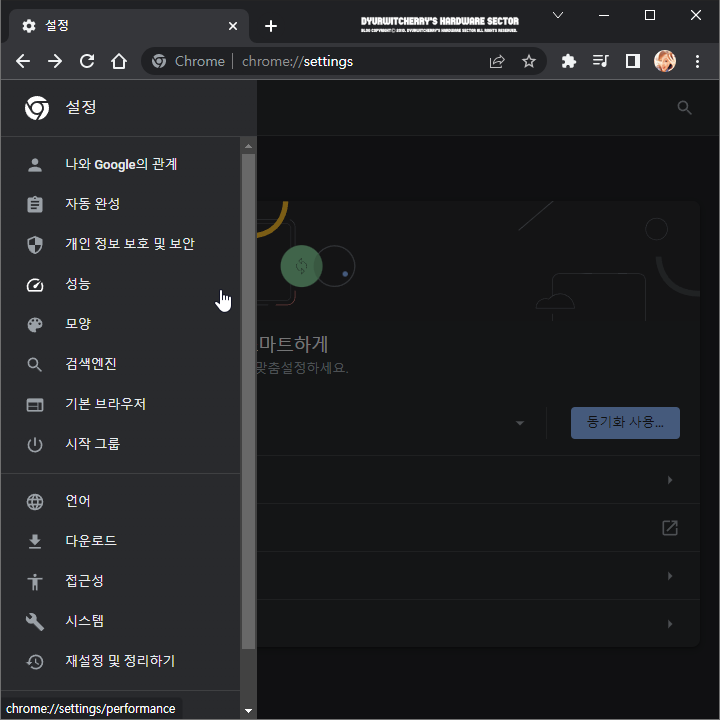Open 시작 그룹 settings

click(121, 444)
